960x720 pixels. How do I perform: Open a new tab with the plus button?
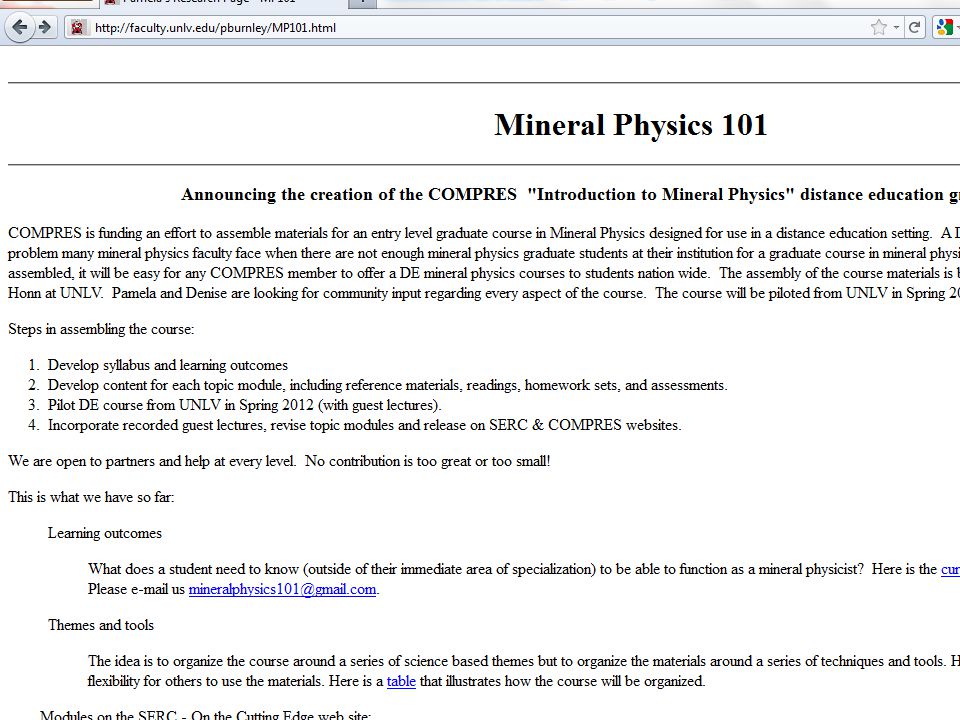363,2
